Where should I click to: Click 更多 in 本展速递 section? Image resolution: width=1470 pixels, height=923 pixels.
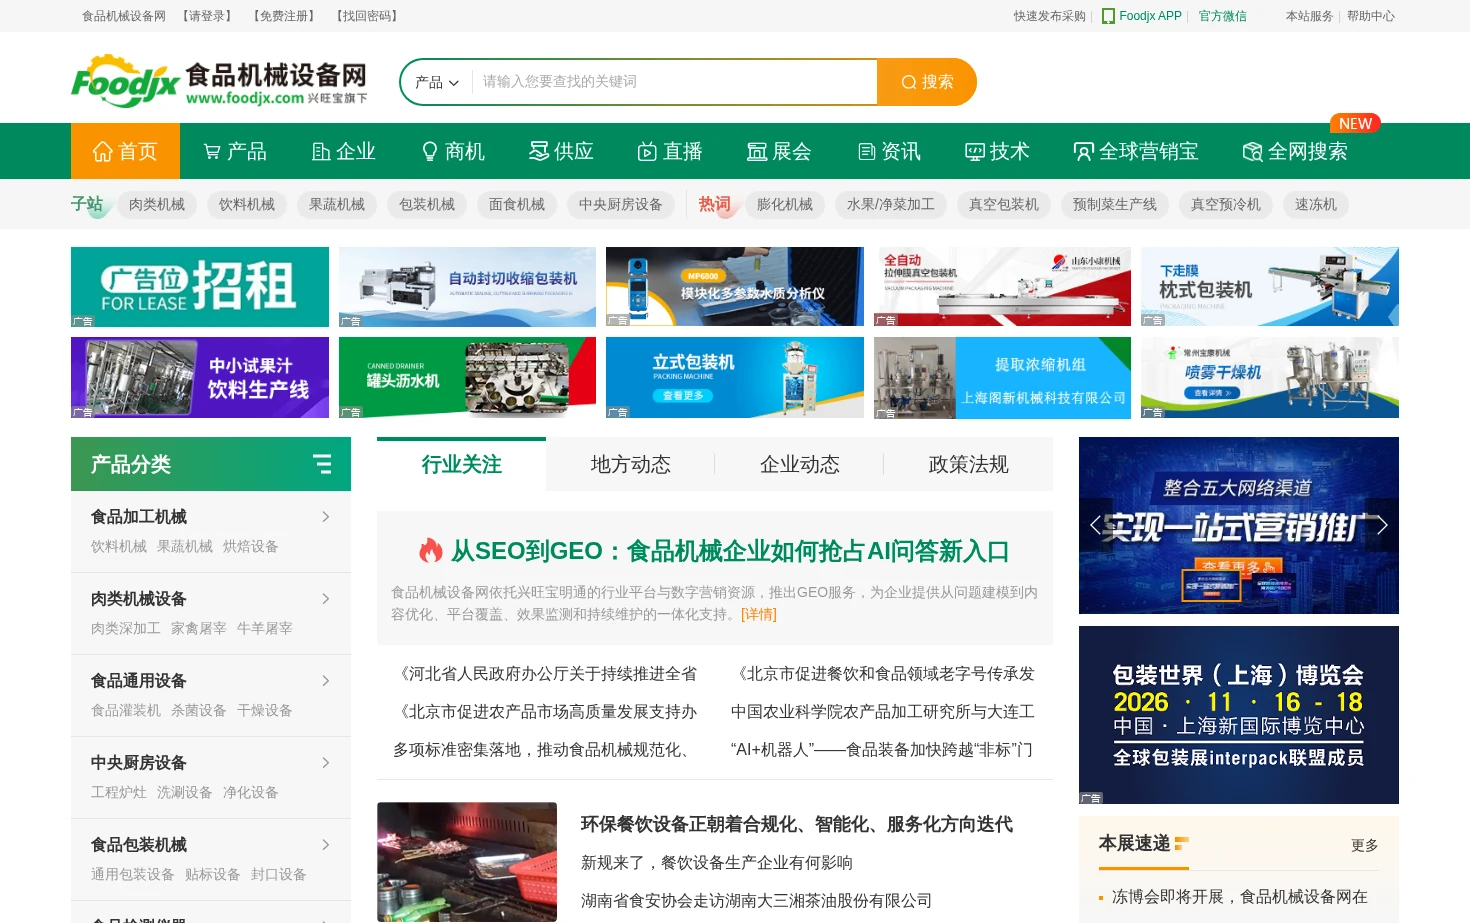(1364, 845)
